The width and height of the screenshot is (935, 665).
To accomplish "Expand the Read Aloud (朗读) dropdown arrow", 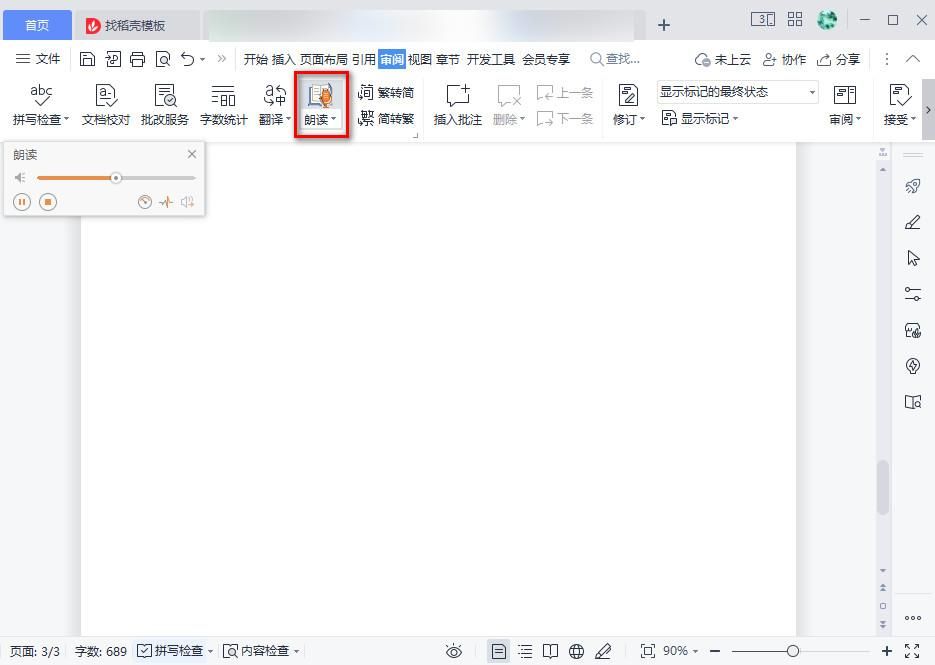I will (334, 119).
